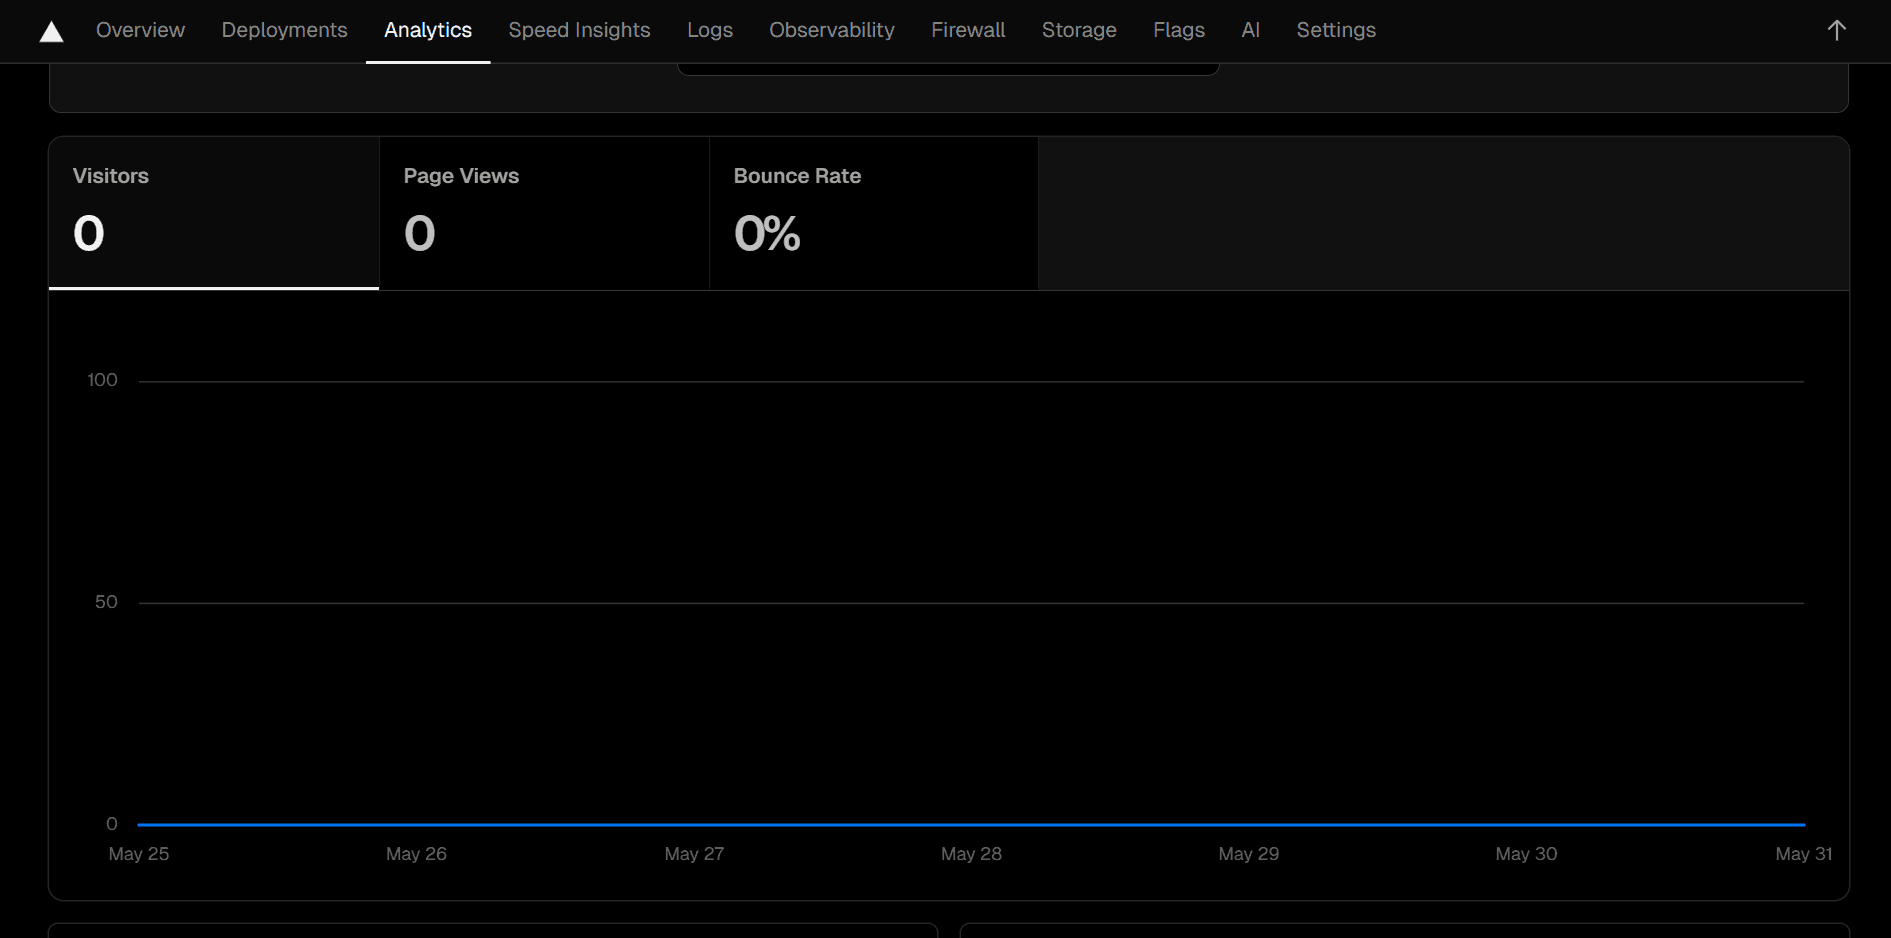Image resolution: width=1891 pixels, height=938 pixels.
Task: Click the Vercel triangle logo
Action: coord(51,32)
